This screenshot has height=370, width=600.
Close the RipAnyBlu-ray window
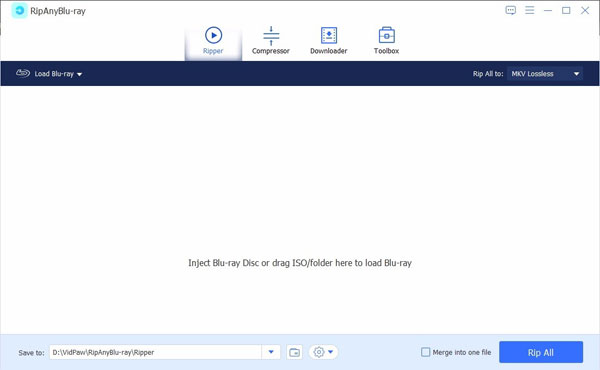point(585,10)
